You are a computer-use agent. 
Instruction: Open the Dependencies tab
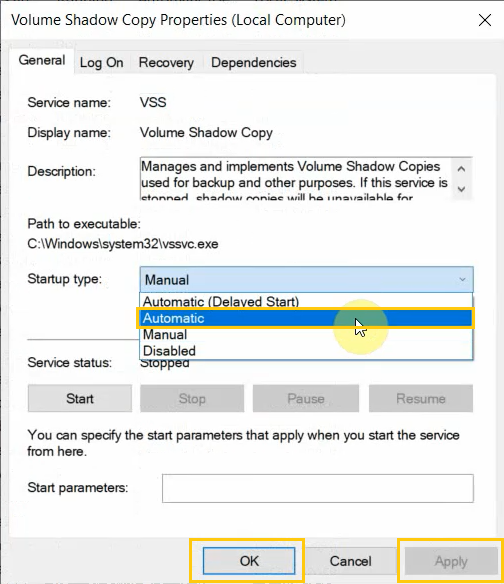254,63
